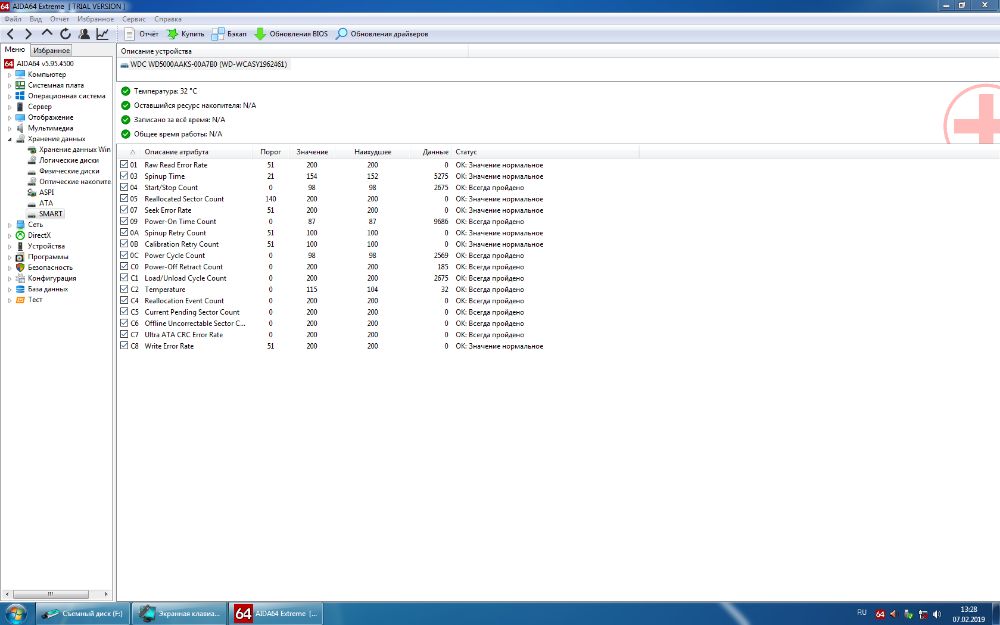Go forward with the right arrow icon
The image size is (1000, 625).
coord(28,34)
